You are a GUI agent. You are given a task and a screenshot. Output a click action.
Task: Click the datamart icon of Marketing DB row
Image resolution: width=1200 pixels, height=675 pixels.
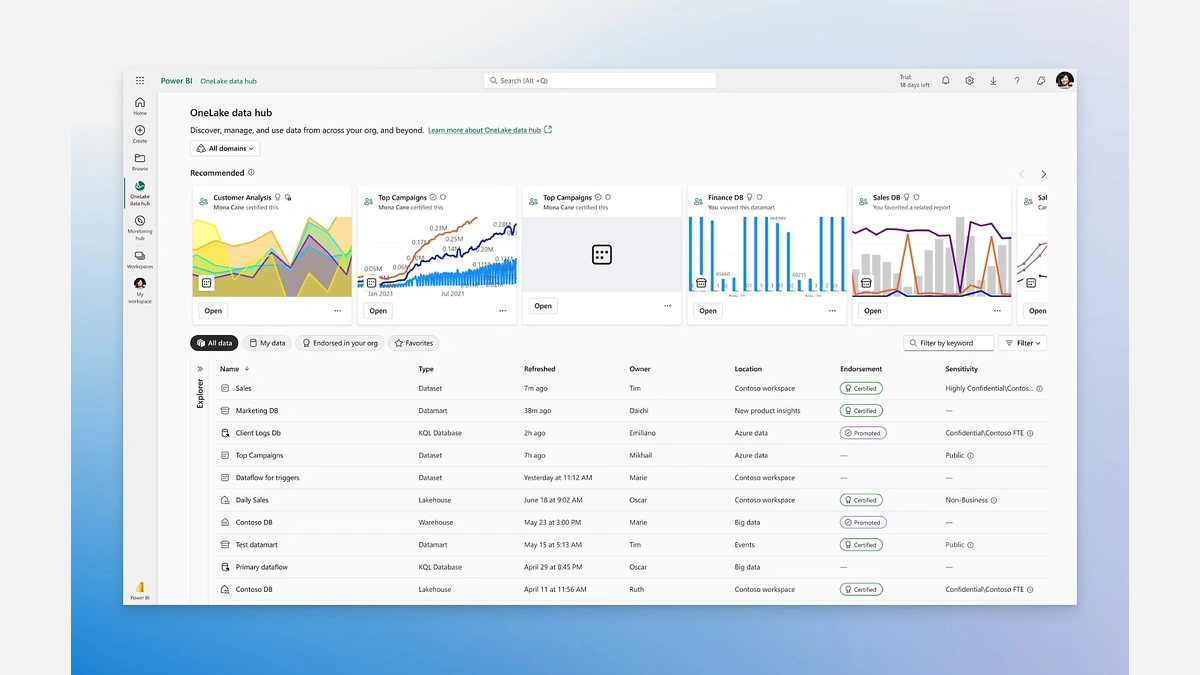pos(225,411)
